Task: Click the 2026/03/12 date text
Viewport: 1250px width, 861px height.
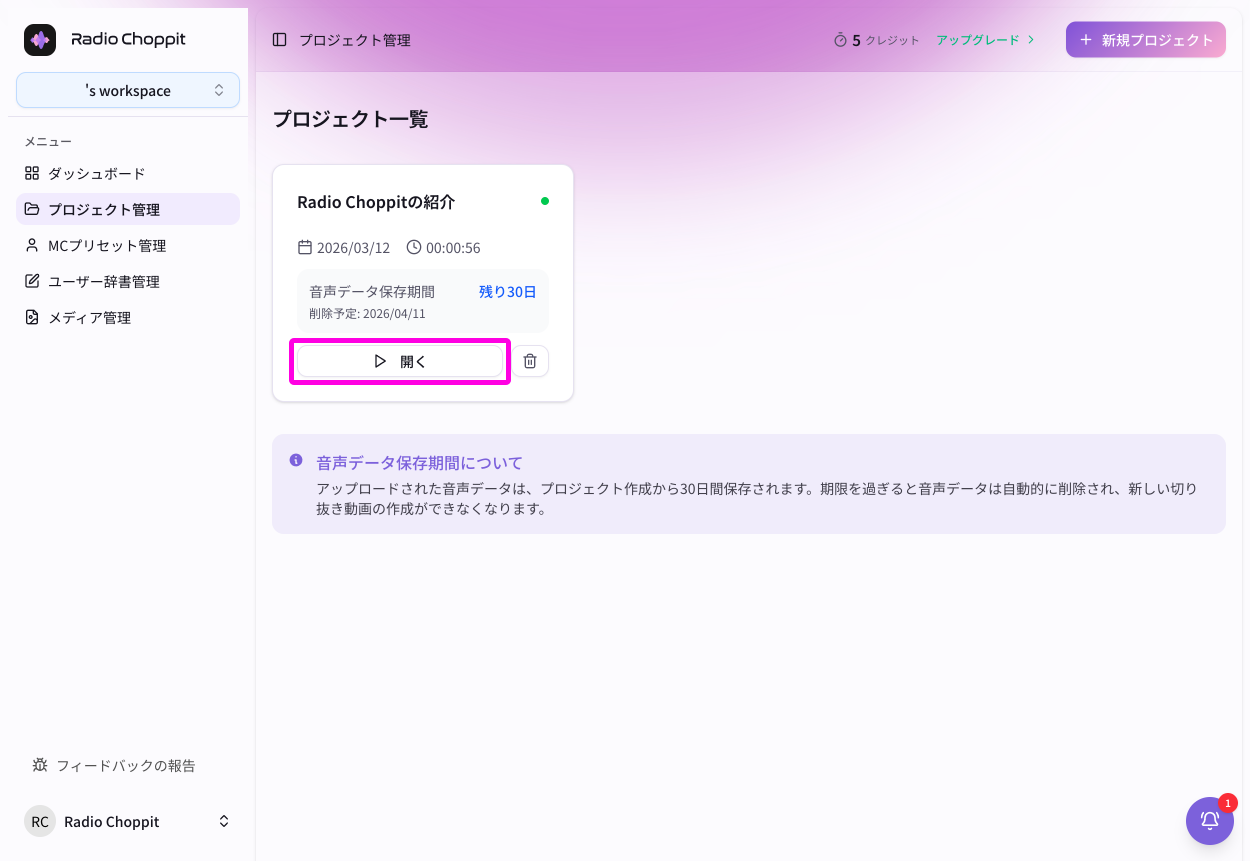Action: point(353,248)
